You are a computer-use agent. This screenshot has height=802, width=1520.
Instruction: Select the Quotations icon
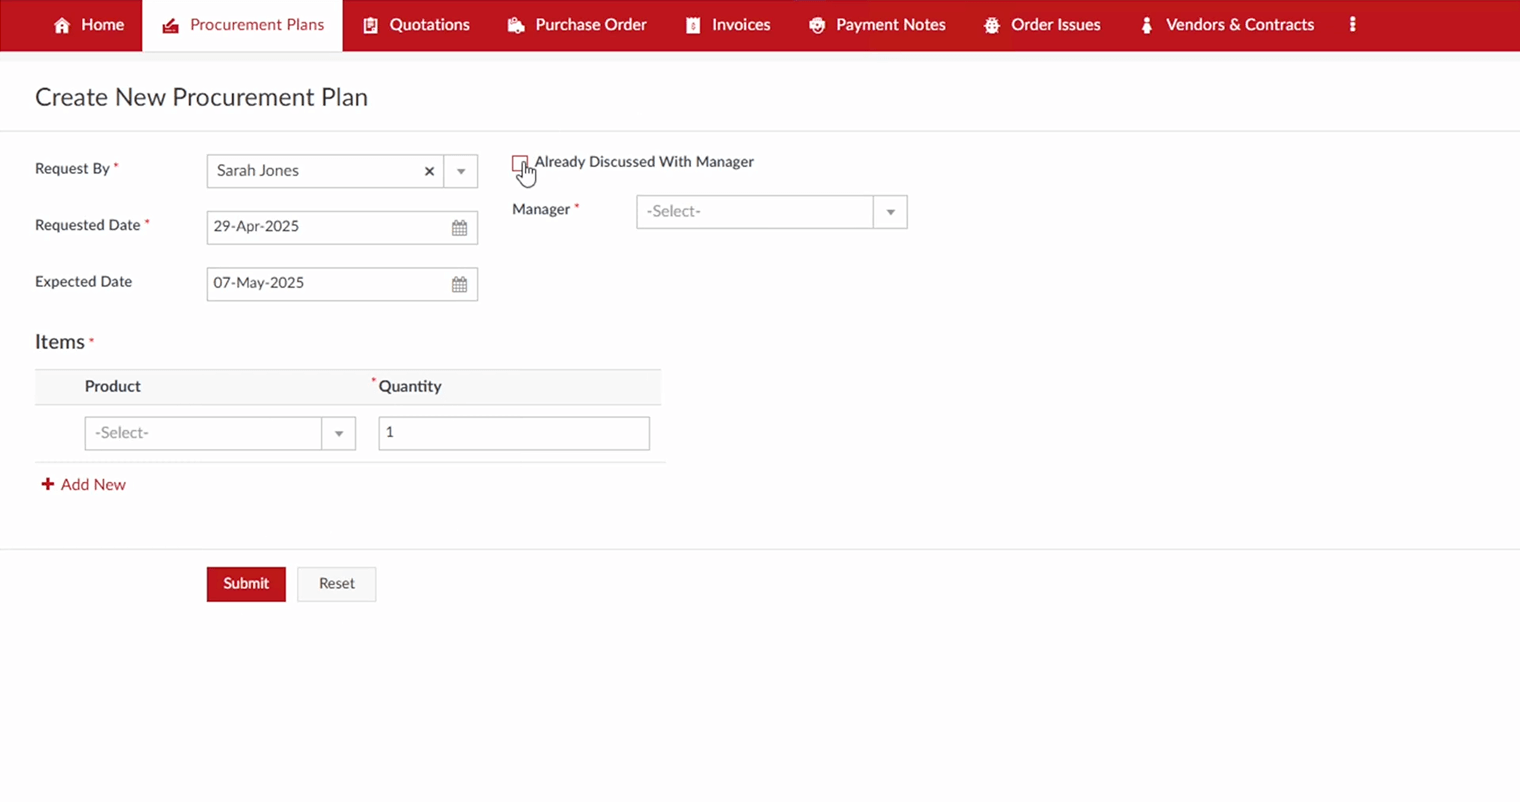click(x=372, y=24)
